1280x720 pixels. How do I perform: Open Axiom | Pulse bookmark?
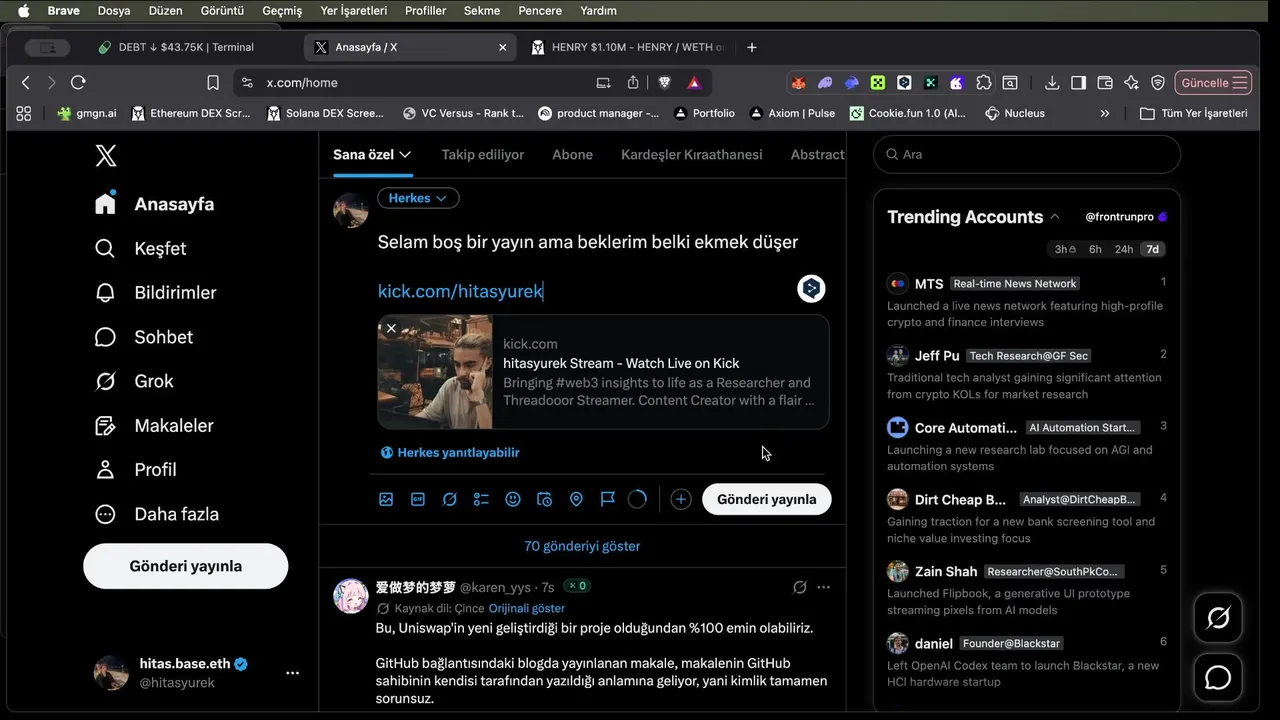[x=792, y=114]
